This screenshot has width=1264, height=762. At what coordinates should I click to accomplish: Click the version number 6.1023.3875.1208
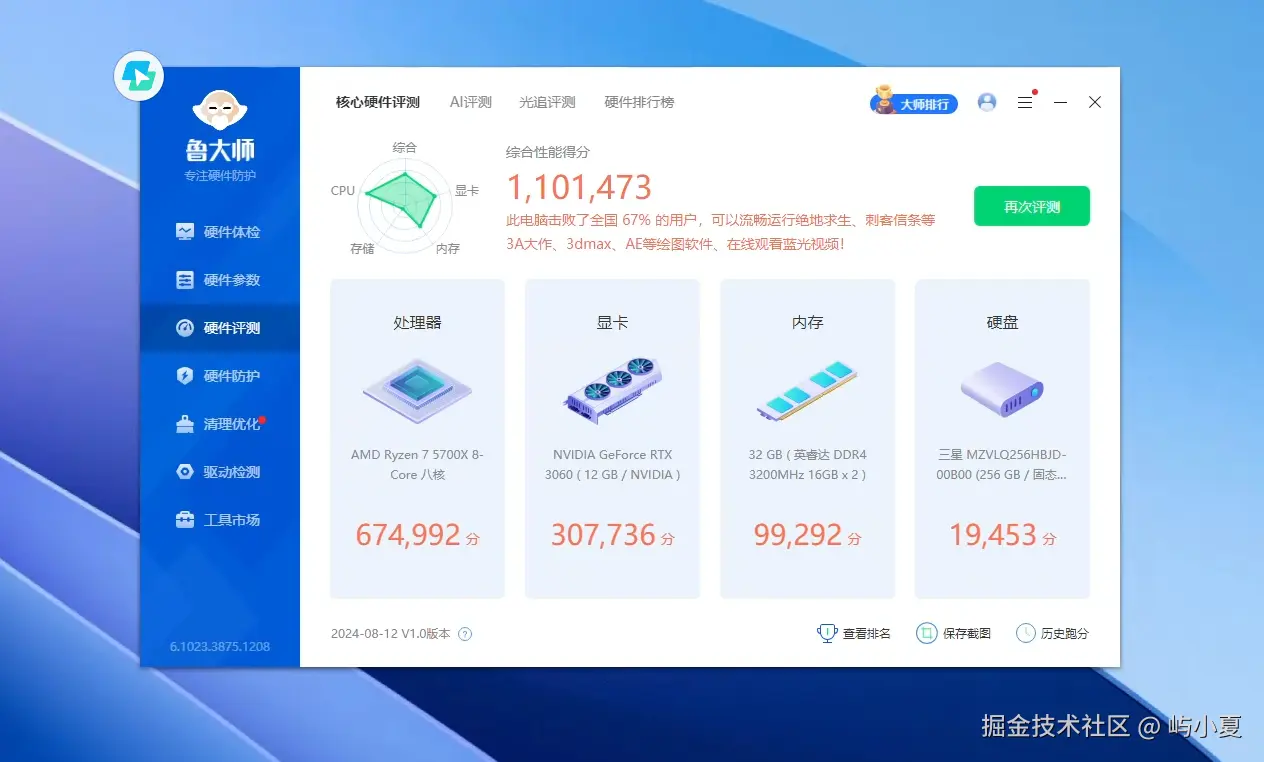tap(220, 647)
